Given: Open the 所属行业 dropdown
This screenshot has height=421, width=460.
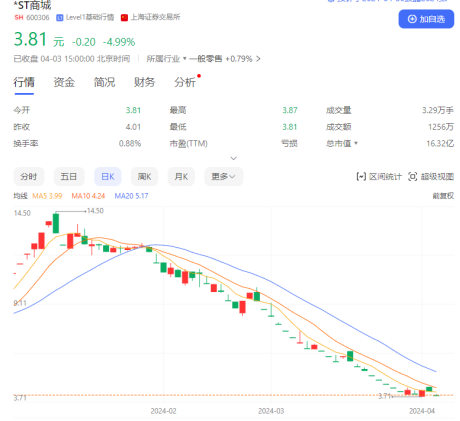Looking at the screenshot, I should [x=166, y=59].
